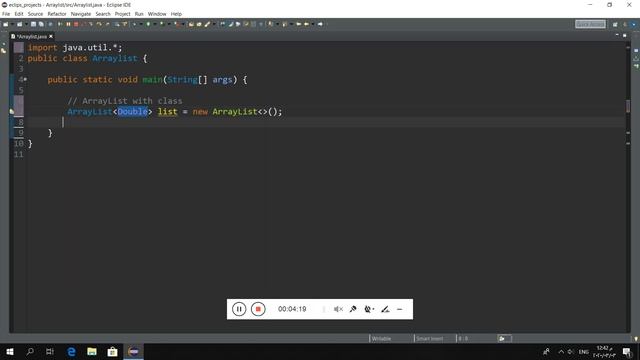Toggle the microphone in recorder bar

pyautogui.click(x=353, y=309)
